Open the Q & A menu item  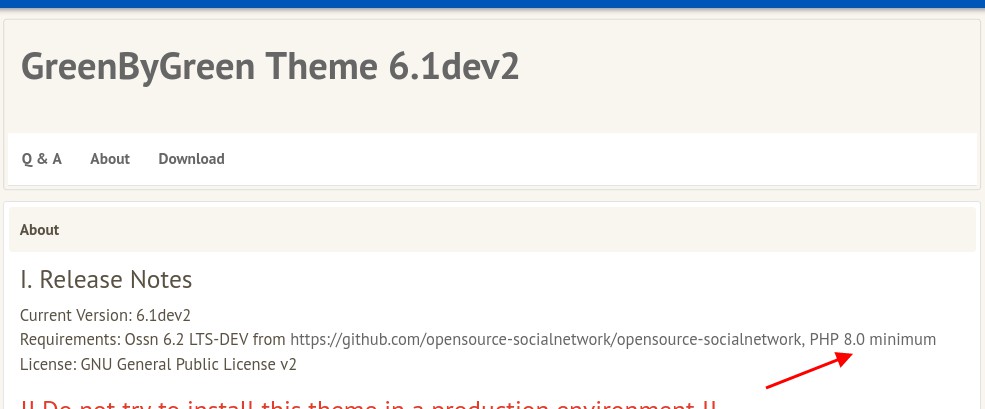pos(42,159)
